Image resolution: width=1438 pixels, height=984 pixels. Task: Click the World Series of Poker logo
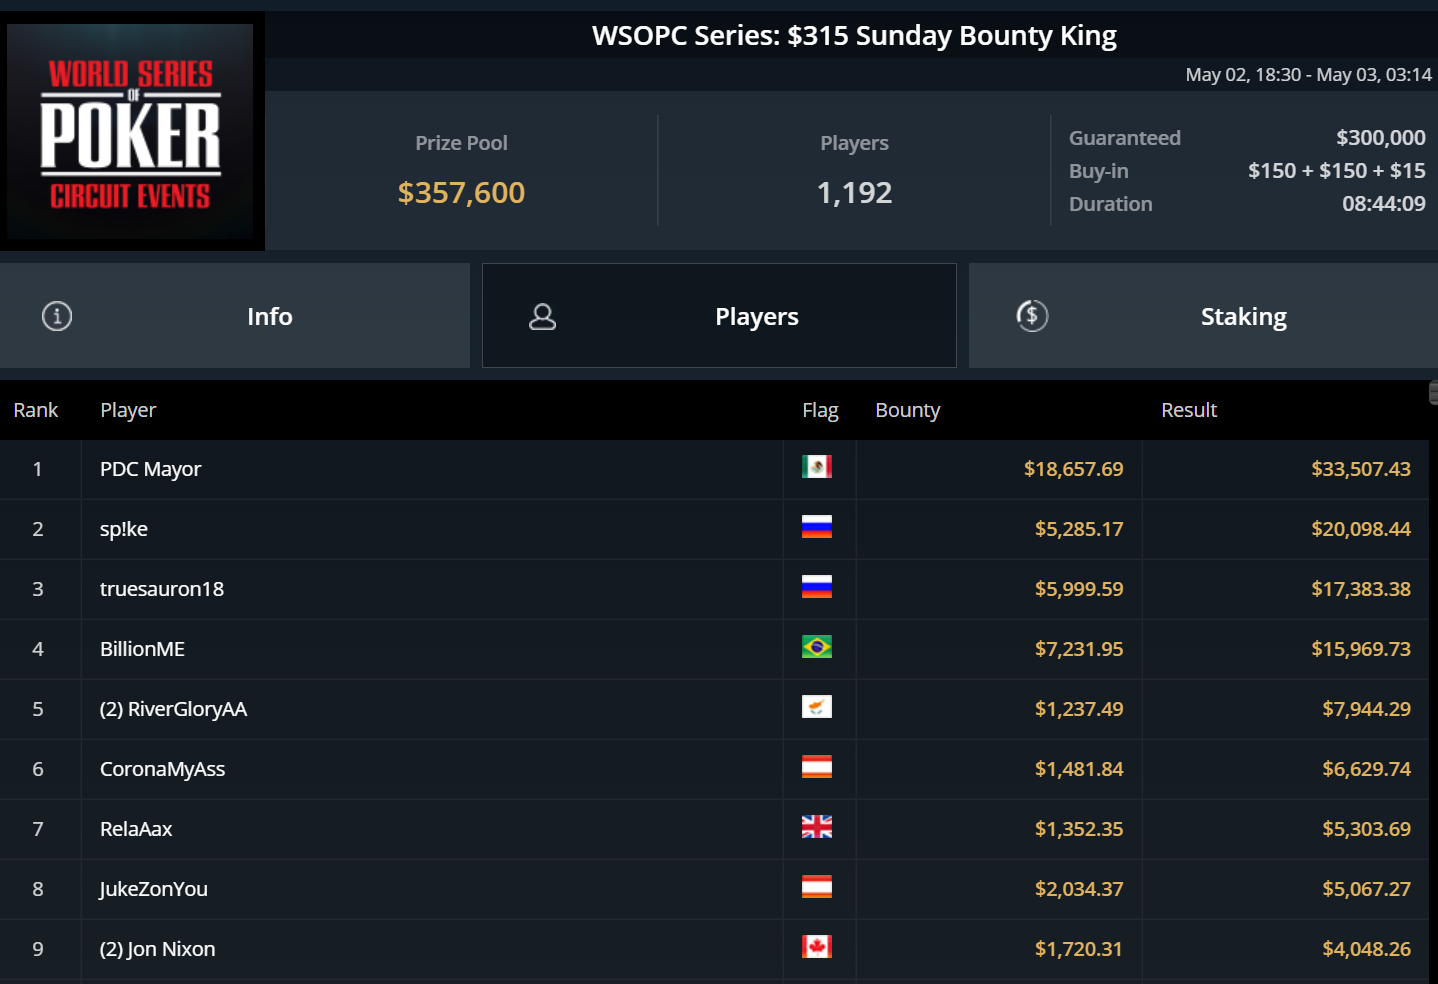tap(131, 131)
